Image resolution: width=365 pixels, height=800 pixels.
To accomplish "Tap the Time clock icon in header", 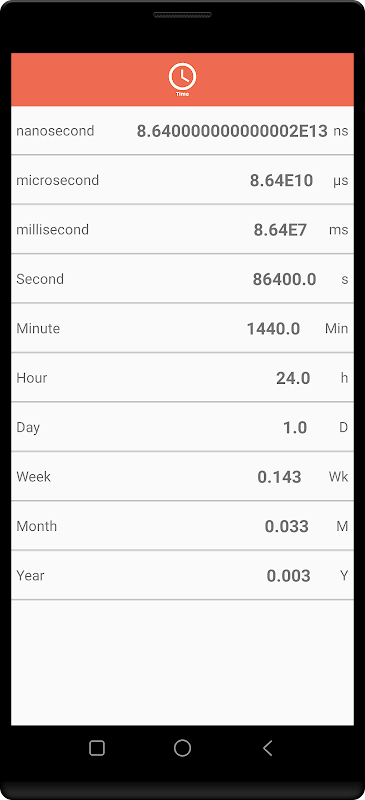I will tap(182, 77).
